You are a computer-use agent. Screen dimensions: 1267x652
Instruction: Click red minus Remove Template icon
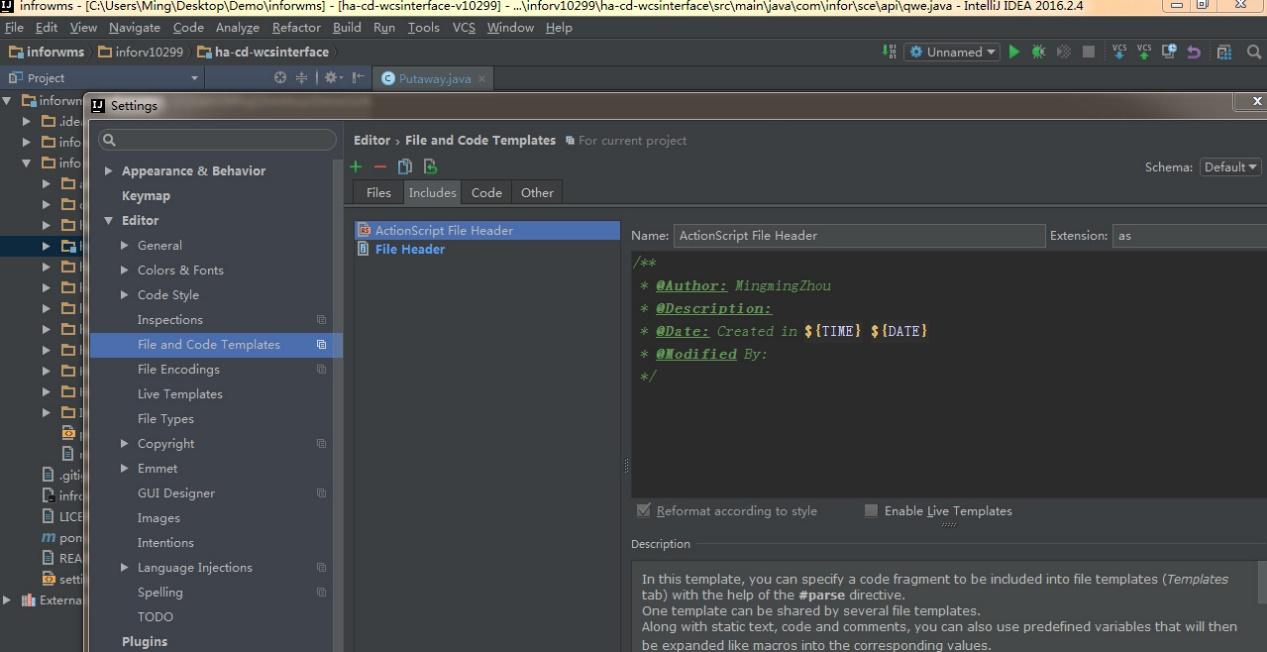(x=380, y=167)
